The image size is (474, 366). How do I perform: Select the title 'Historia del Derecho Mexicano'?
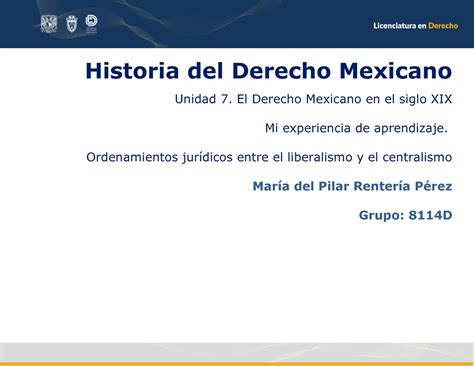(x=269, y=71)
